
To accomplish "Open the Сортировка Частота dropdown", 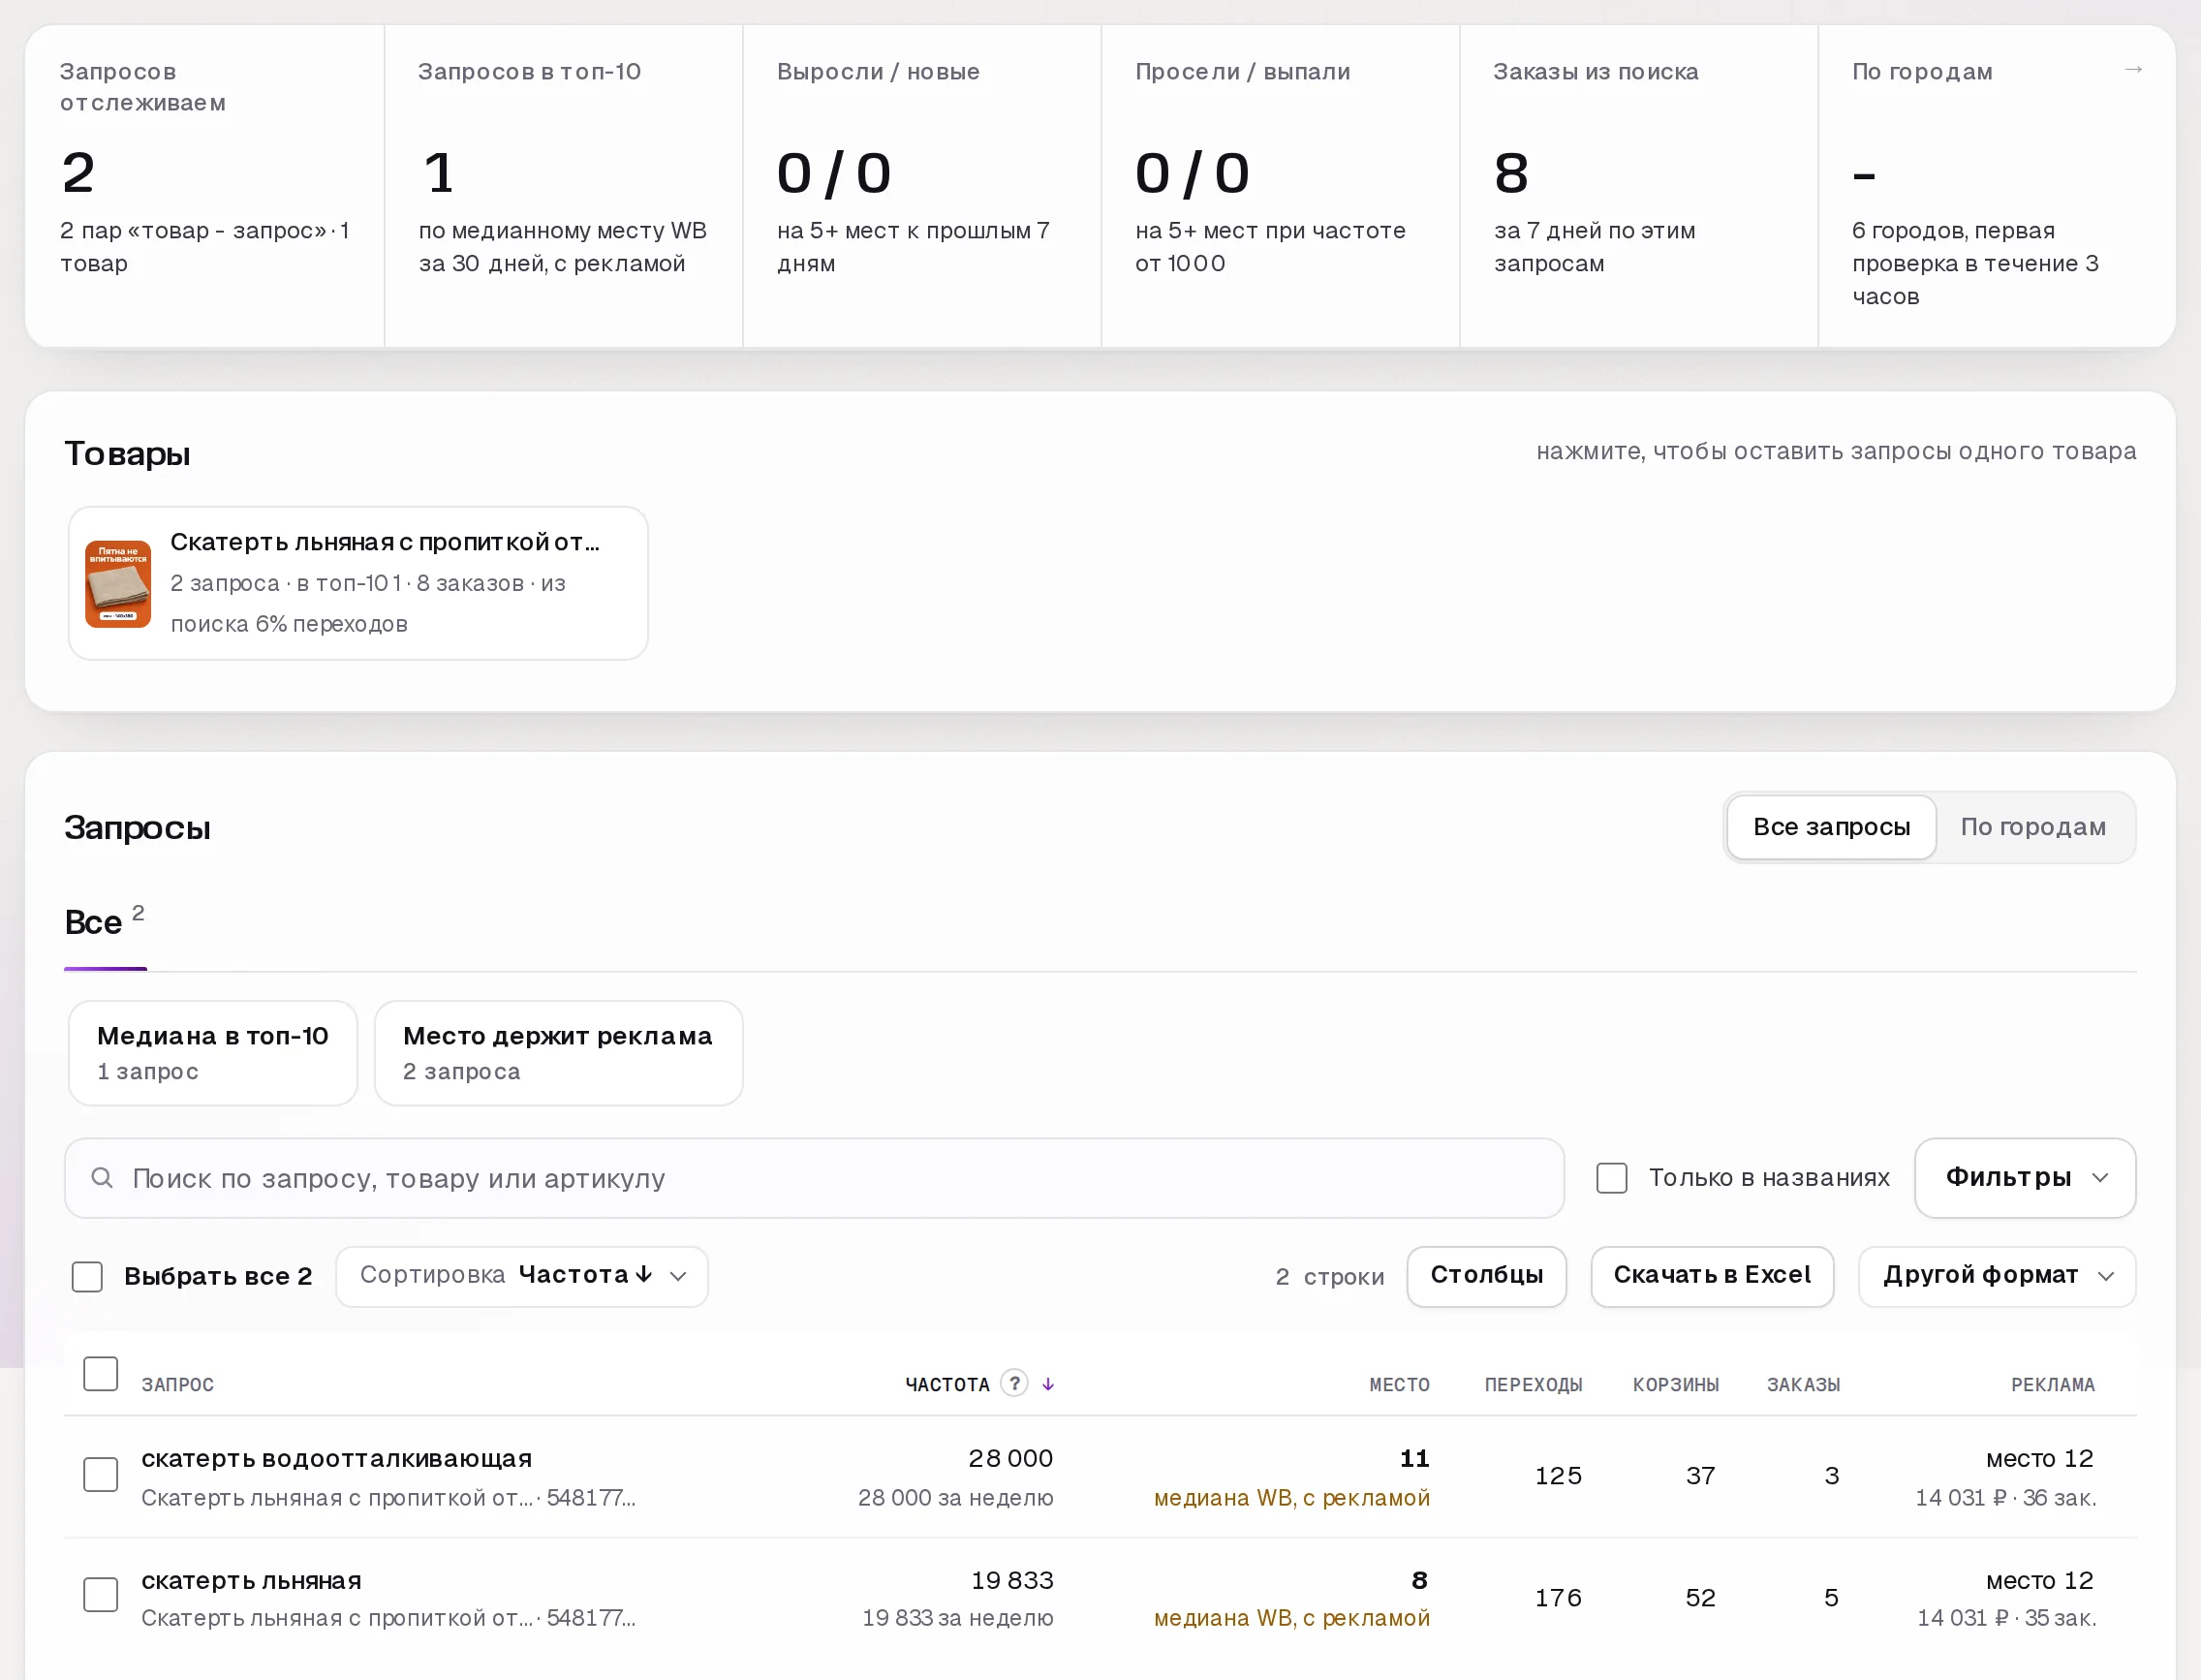I will (x=522, y=1276).
